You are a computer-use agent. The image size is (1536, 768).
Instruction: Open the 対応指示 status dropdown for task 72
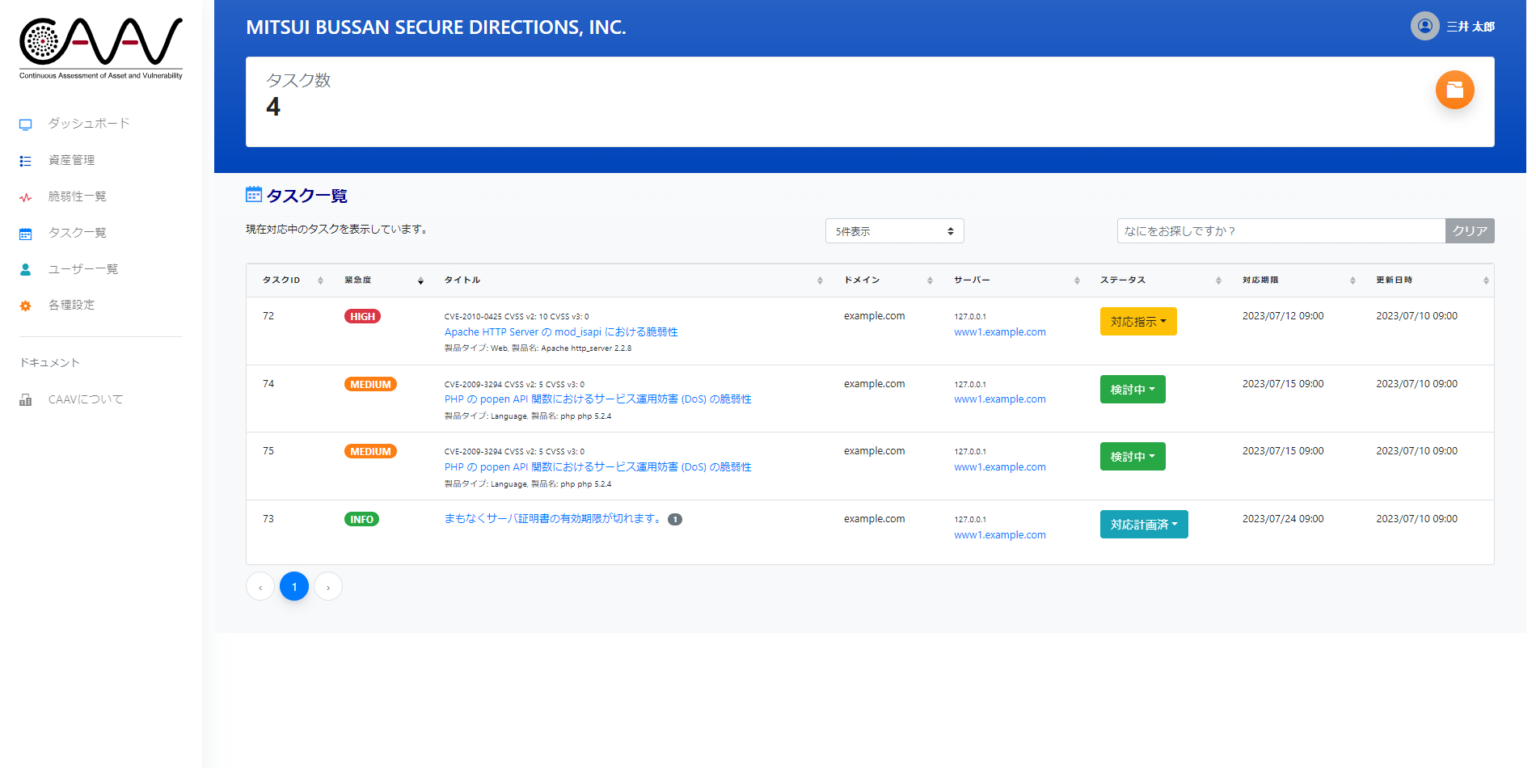tap(1138, 322)
